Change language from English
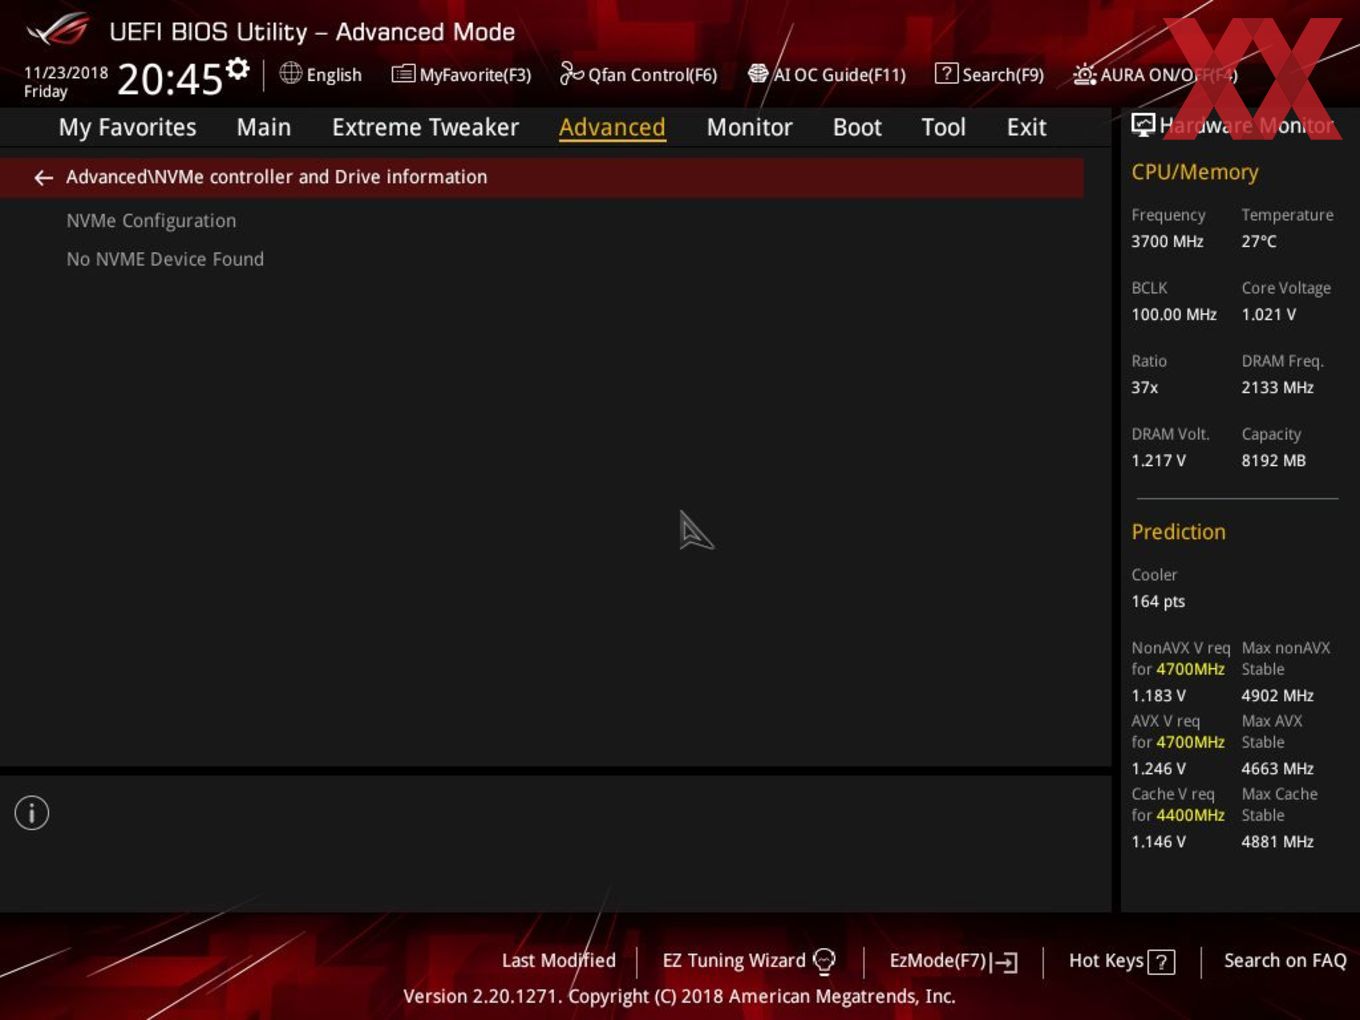Viewport: 1360px width, 1020px height. pos(334,75)
